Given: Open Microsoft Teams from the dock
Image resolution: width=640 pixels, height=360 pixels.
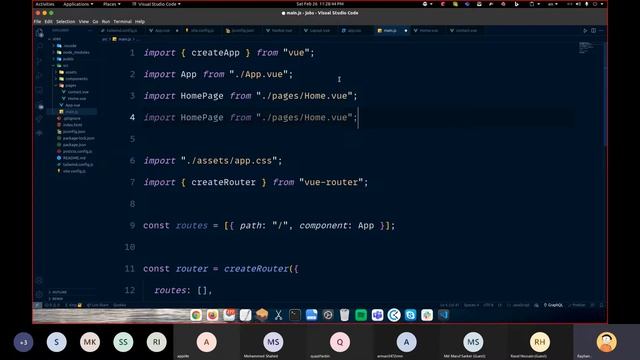Looking at the screenshot, I should [378, 315].
